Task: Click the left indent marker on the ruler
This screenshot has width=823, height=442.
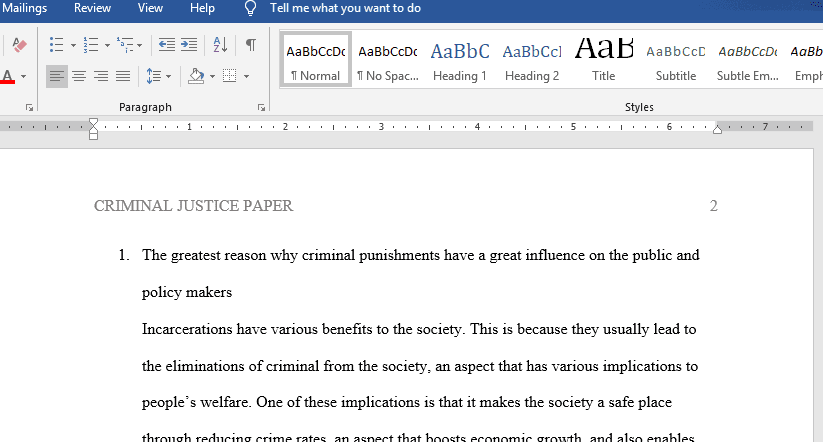Action: click(x=93, y=136)
